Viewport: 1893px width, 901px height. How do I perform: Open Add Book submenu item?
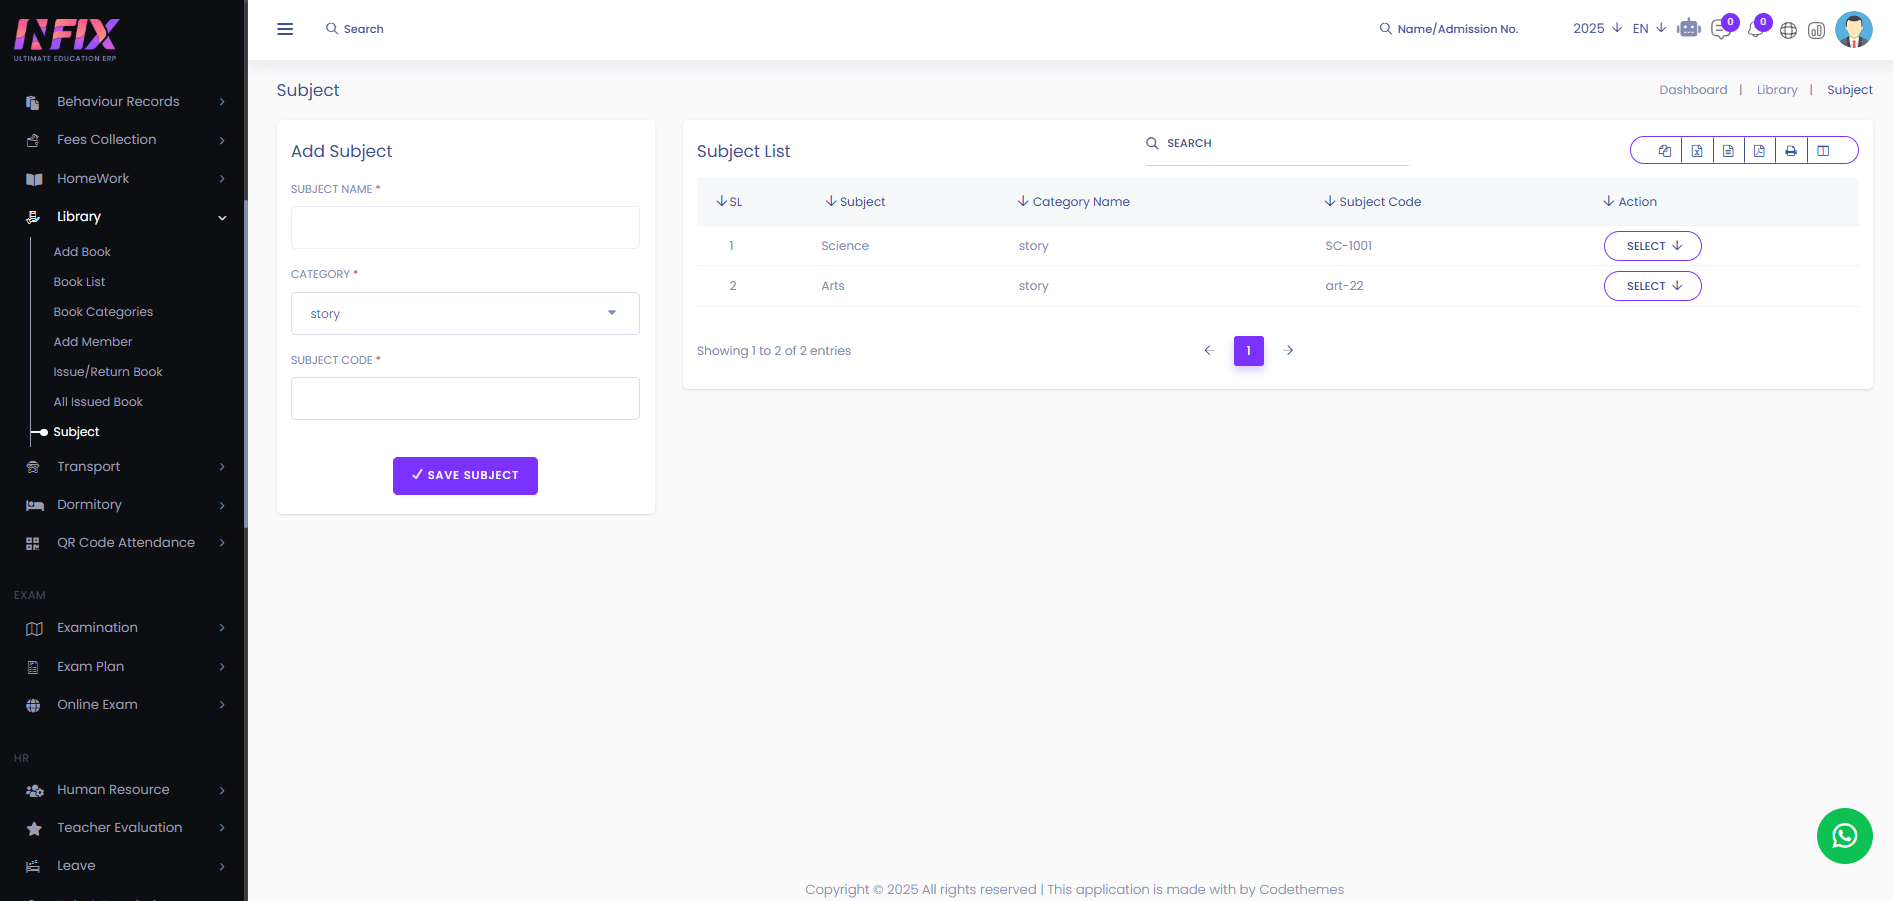(82, 252)
